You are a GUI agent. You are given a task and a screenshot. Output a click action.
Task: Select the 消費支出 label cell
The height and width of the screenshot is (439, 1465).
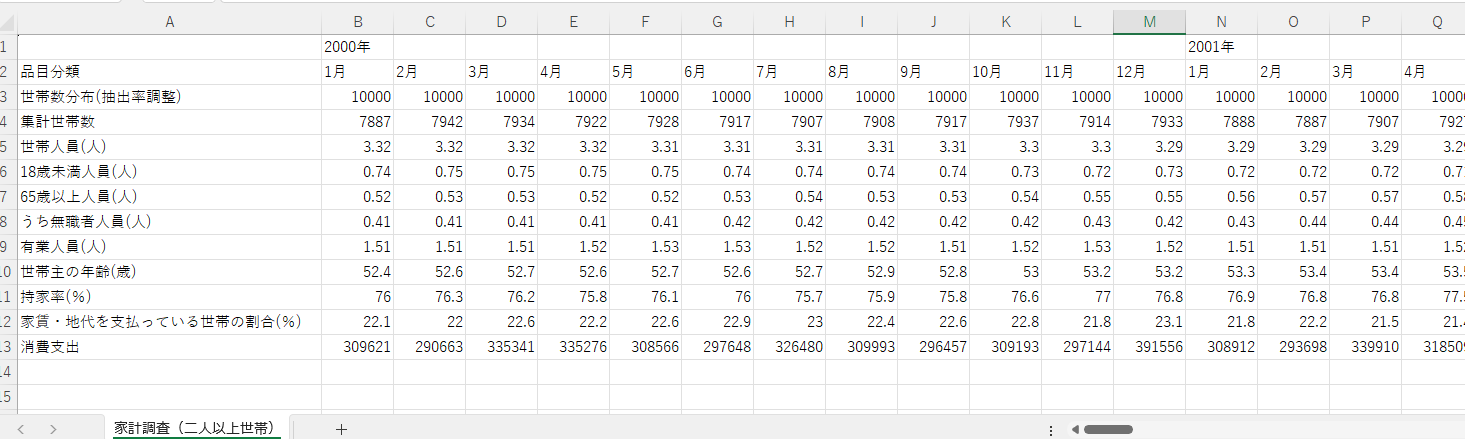click(x=169, y=347)
